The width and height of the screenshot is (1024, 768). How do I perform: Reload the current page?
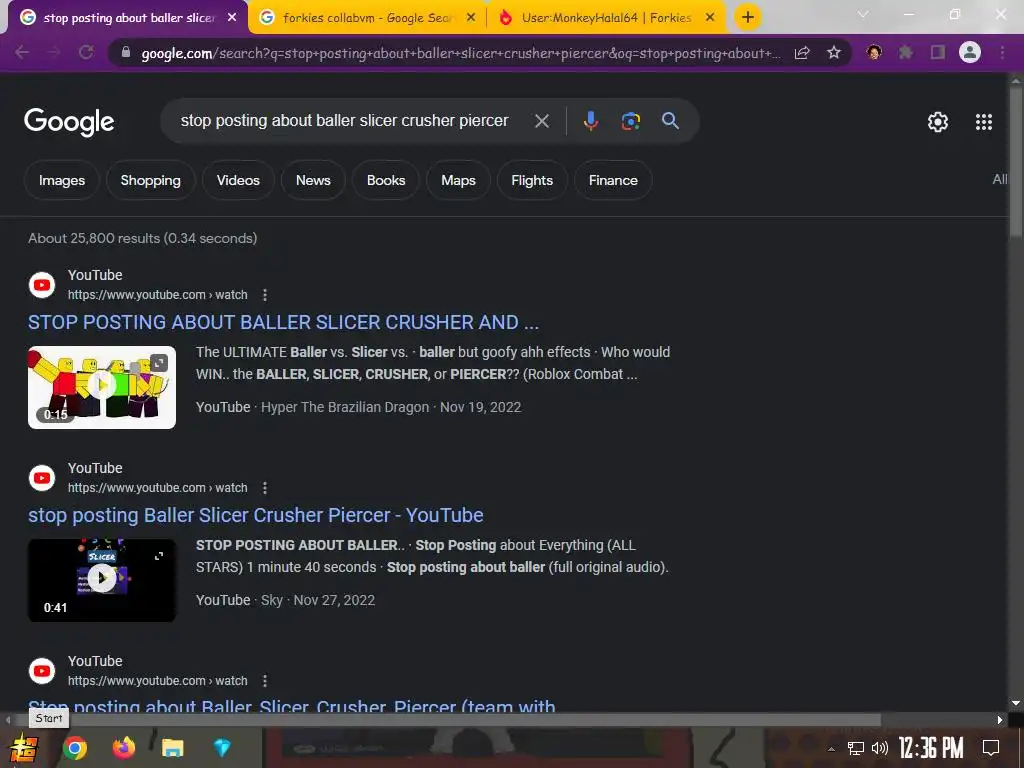point(86,52)
